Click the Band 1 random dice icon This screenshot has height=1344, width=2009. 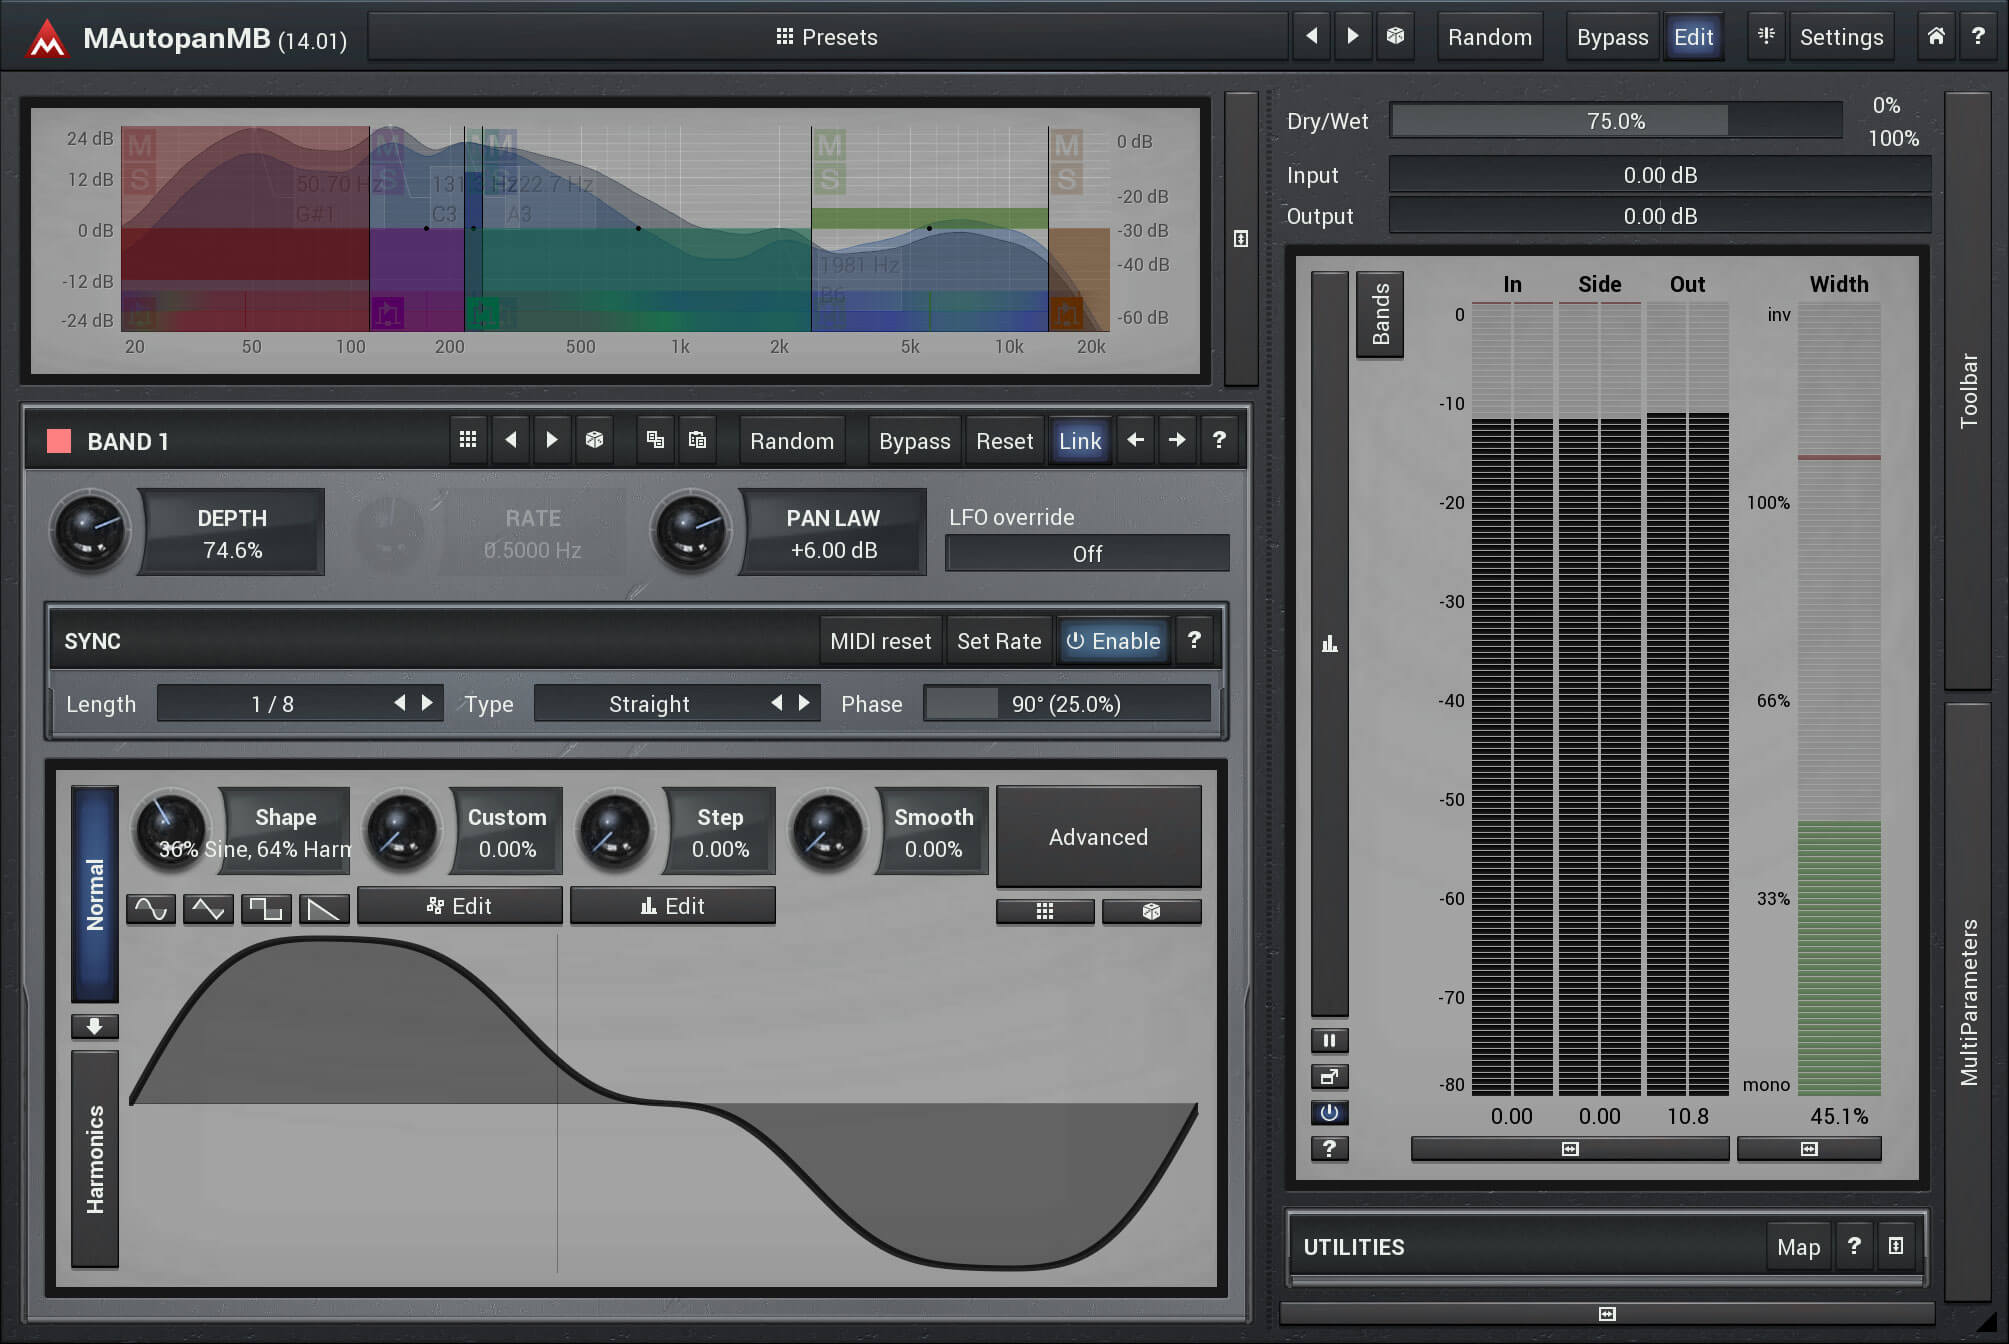(594, 440)
